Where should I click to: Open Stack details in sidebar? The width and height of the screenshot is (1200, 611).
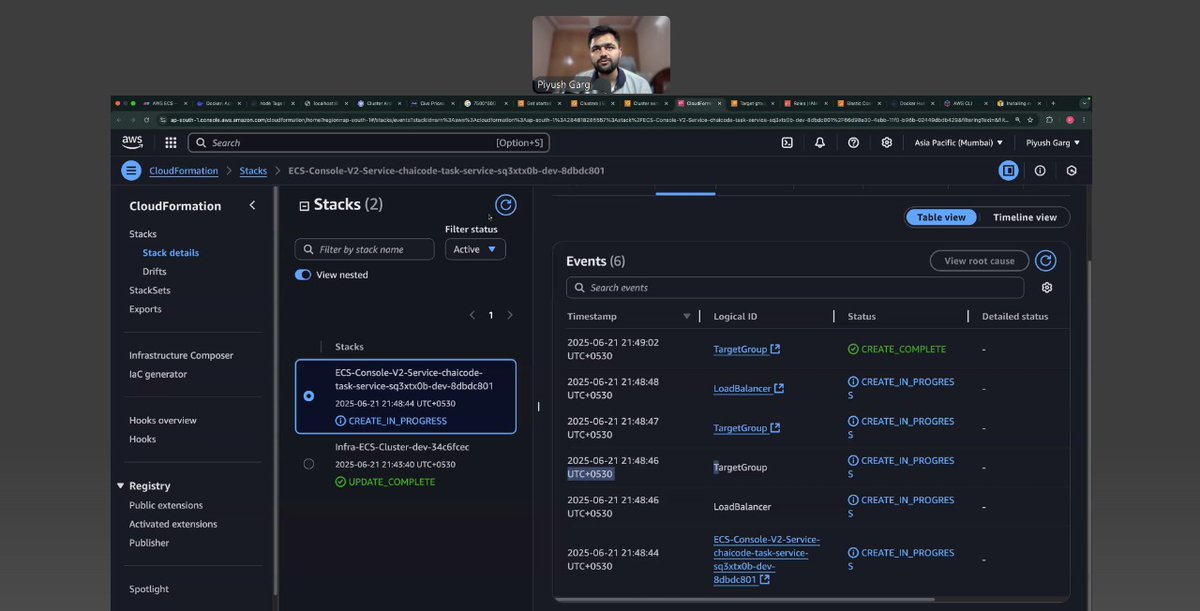pos(170,253)
